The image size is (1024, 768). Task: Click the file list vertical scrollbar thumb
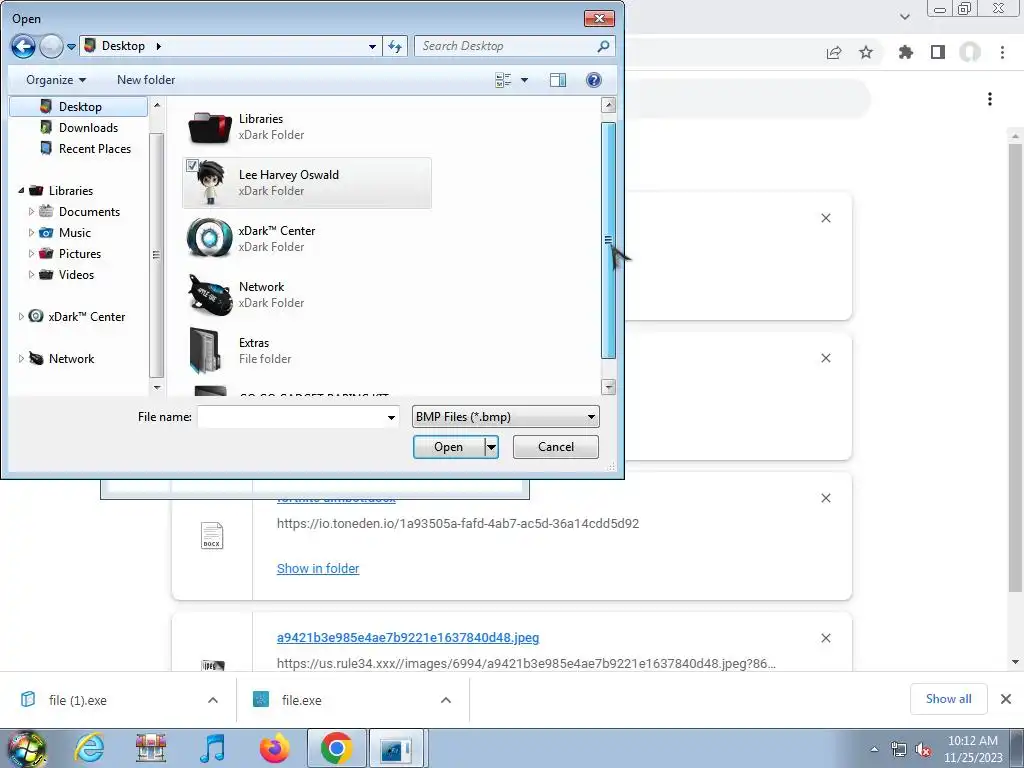[x=608, y=240]
